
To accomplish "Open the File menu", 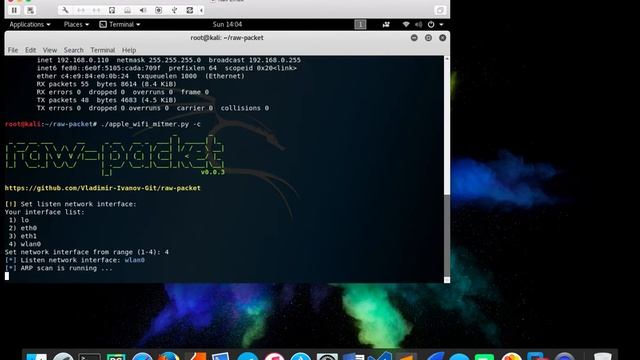I will 13,50.
